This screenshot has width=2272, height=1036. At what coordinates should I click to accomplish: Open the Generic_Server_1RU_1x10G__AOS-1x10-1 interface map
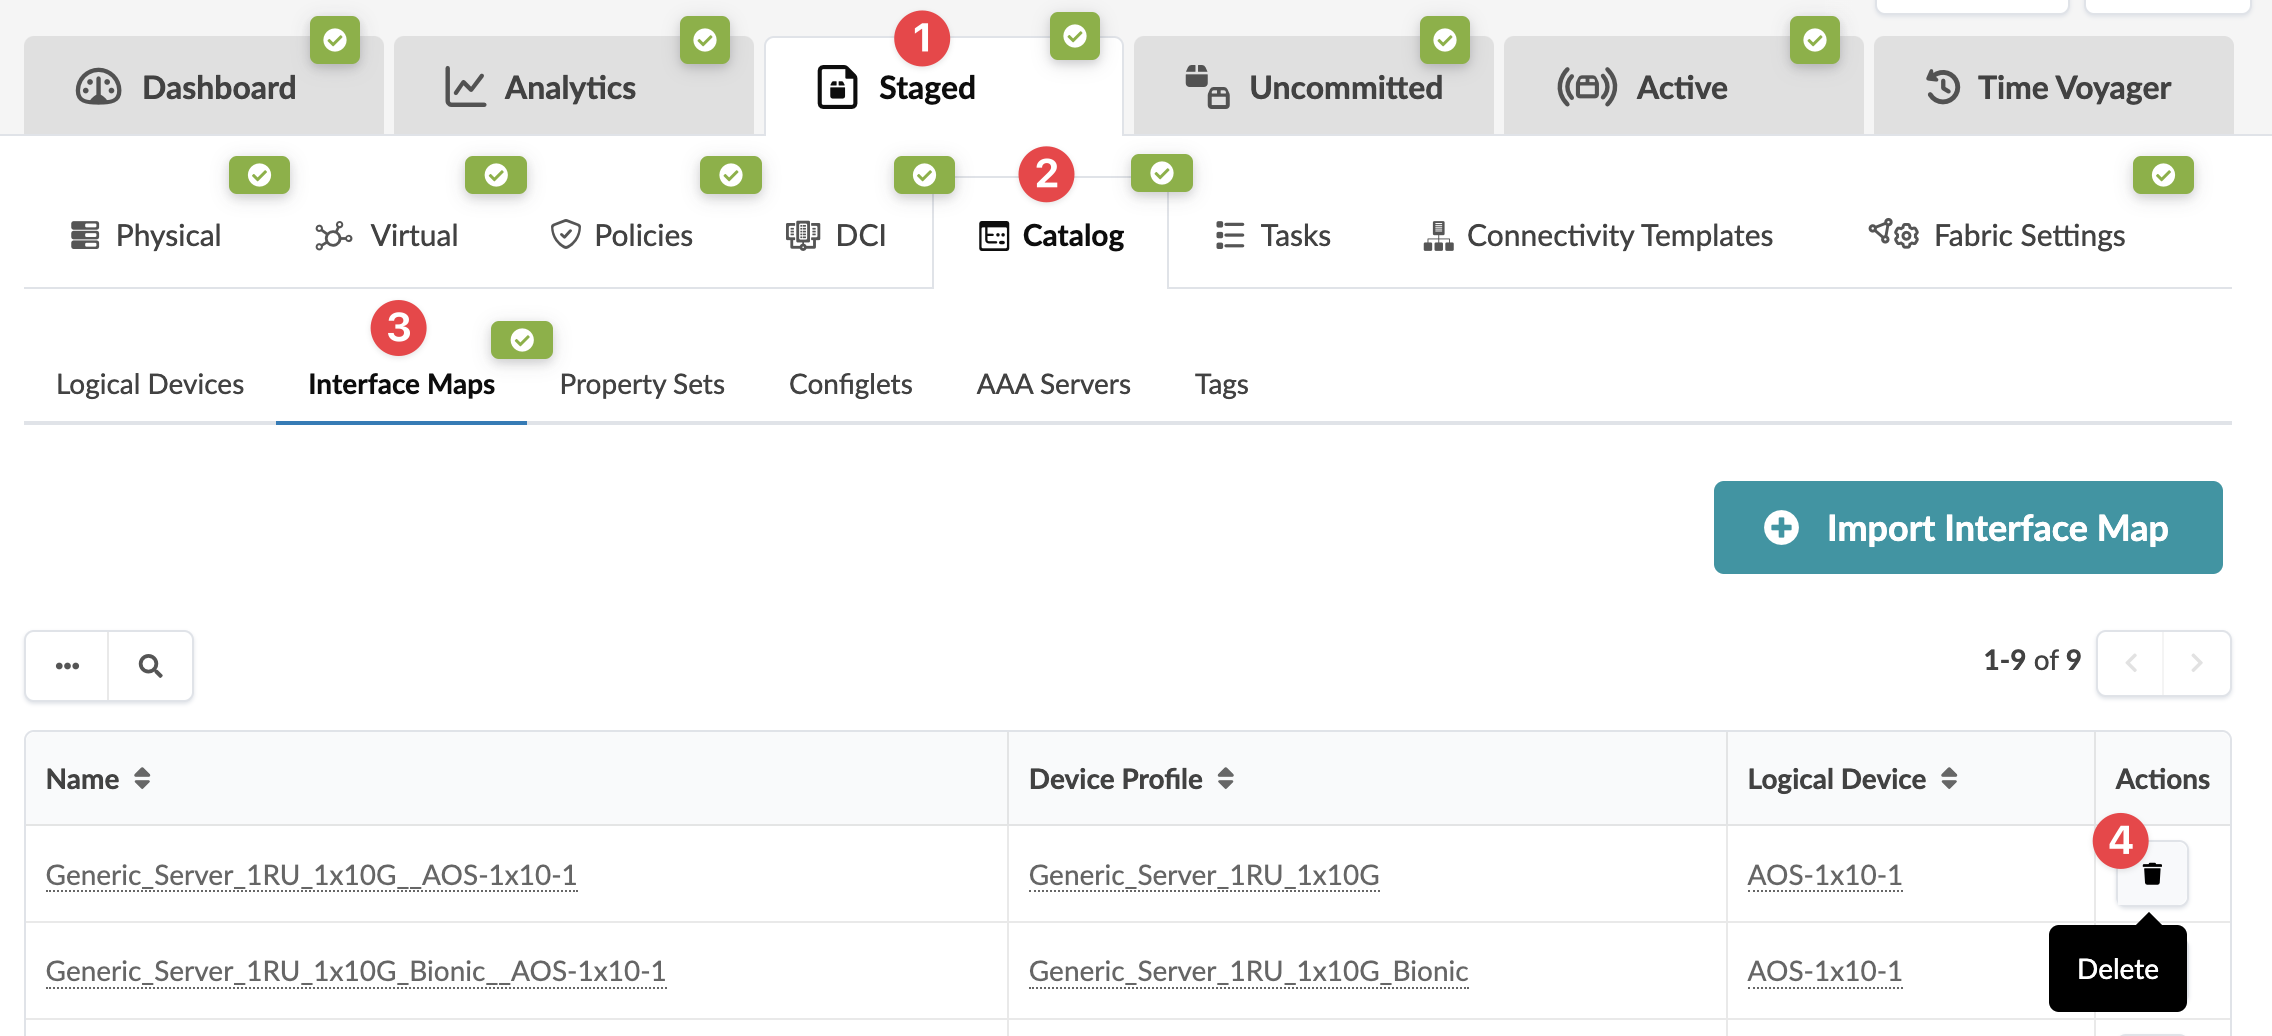tap(311, 875)
